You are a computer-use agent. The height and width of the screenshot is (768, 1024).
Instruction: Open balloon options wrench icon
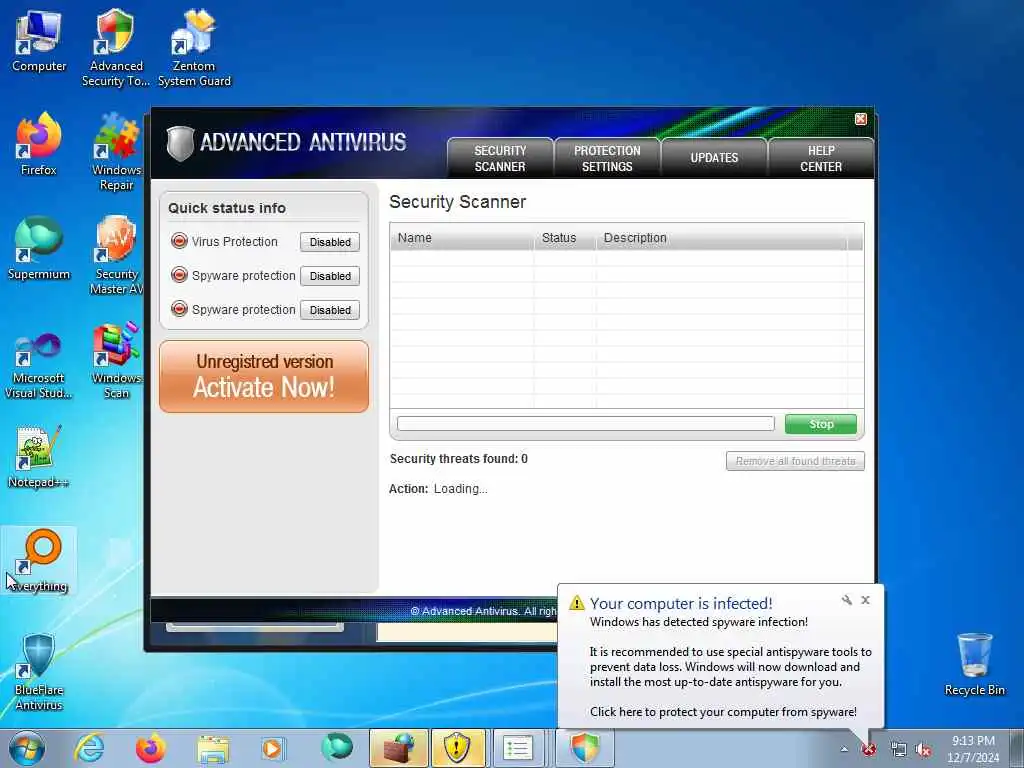coord(847,600)
